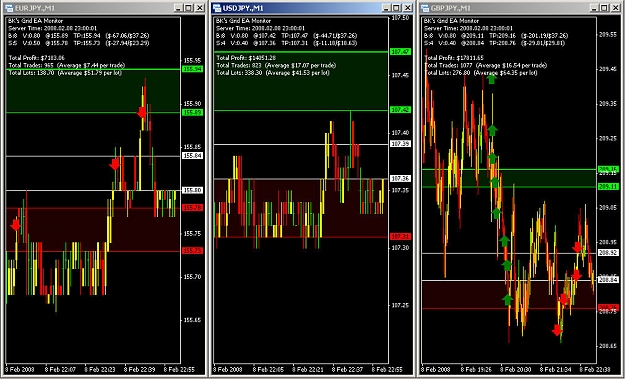The width and height of the screenshot is (625, 379).
Task: Select EURJPY red sell arrow near 155.84 line
Action: tap(115, 164)
